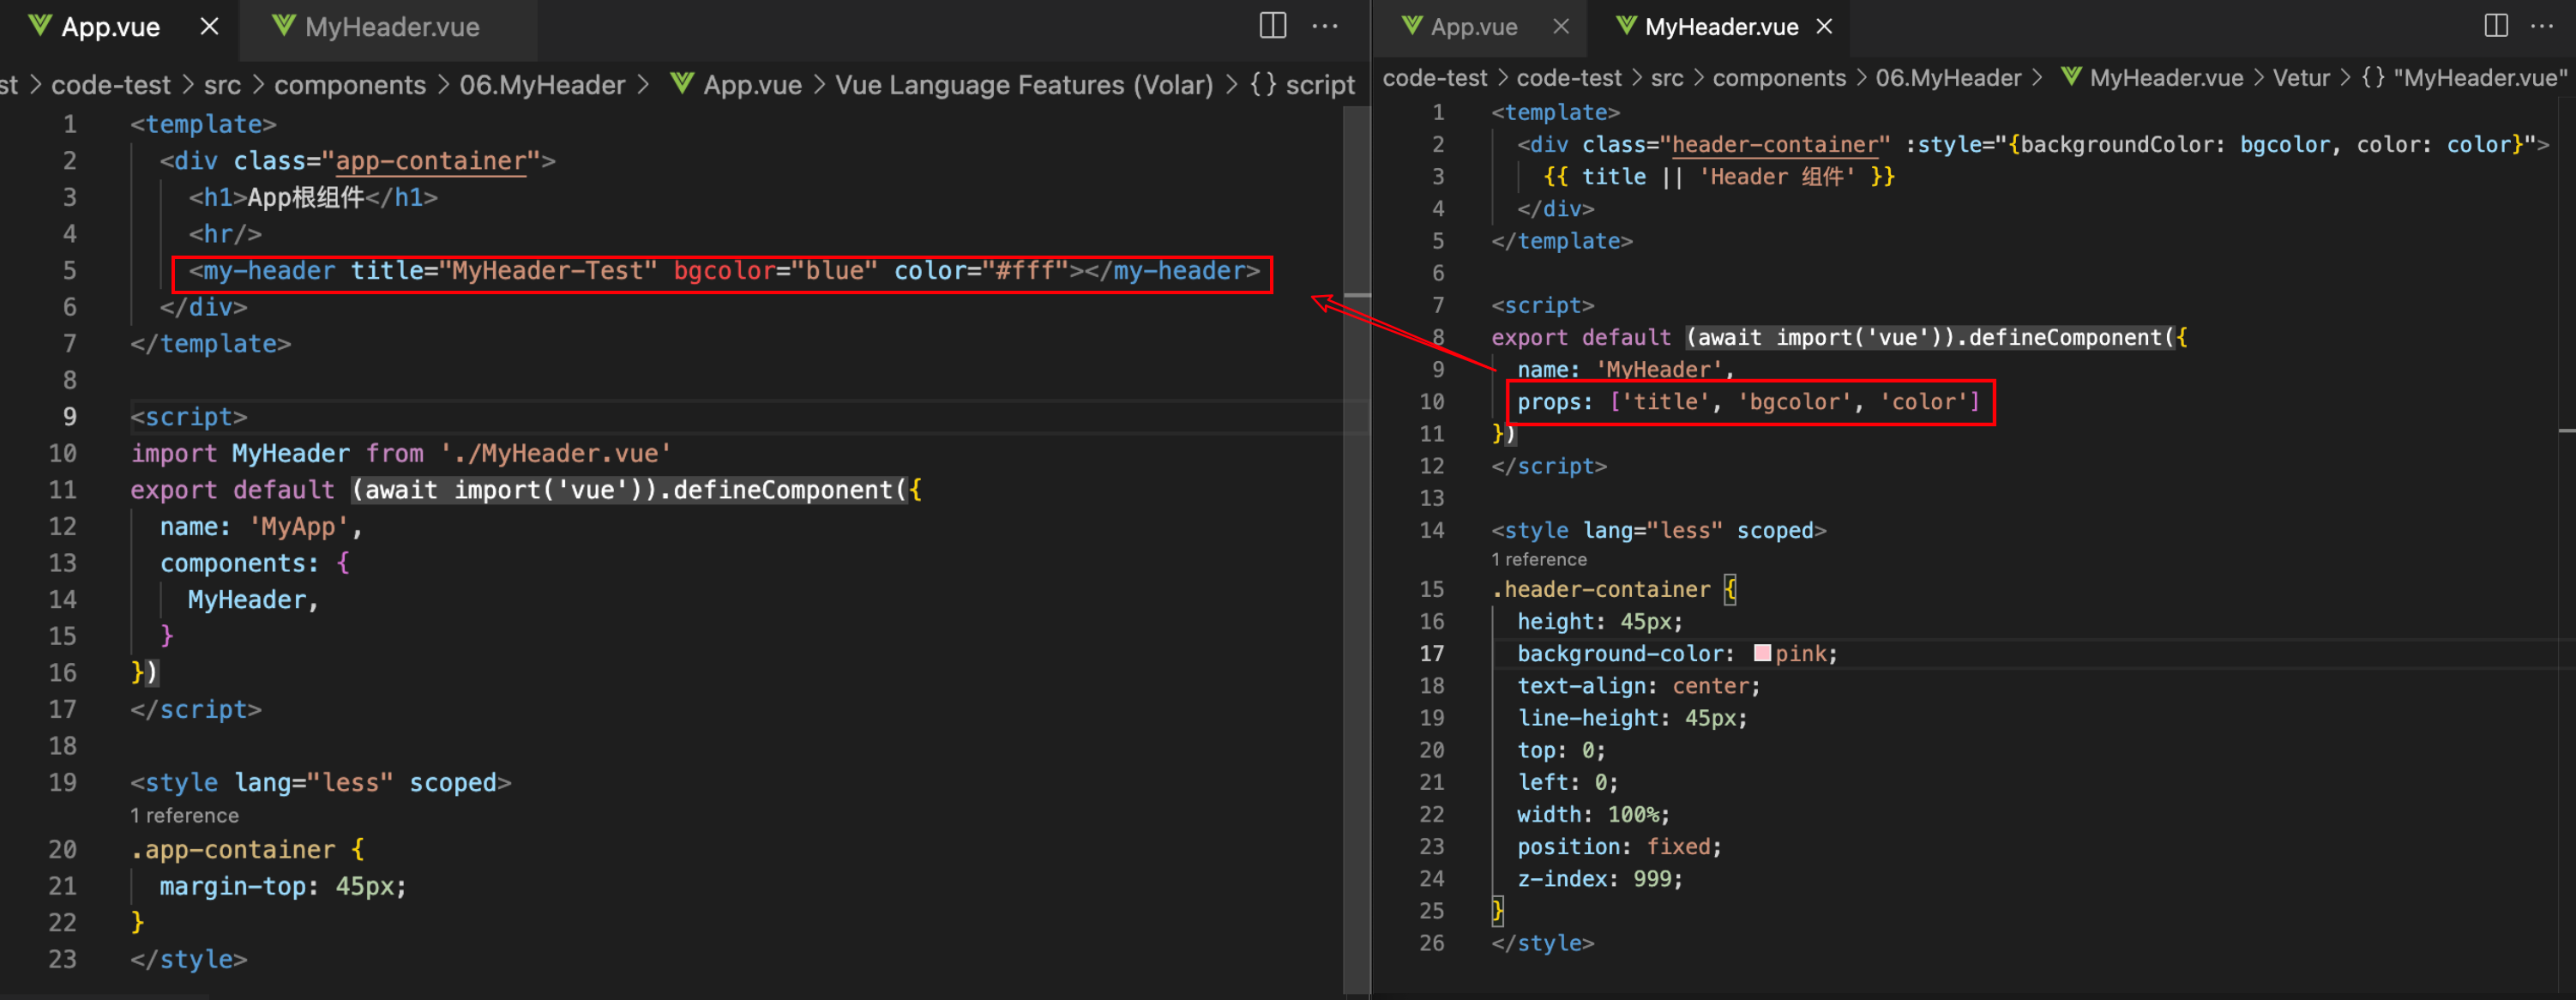Image resolution: width=2576 pixels, height=1000 pixels.
Task: Click 'App根组件' heading text on line 3
Action: click(306, 198)
